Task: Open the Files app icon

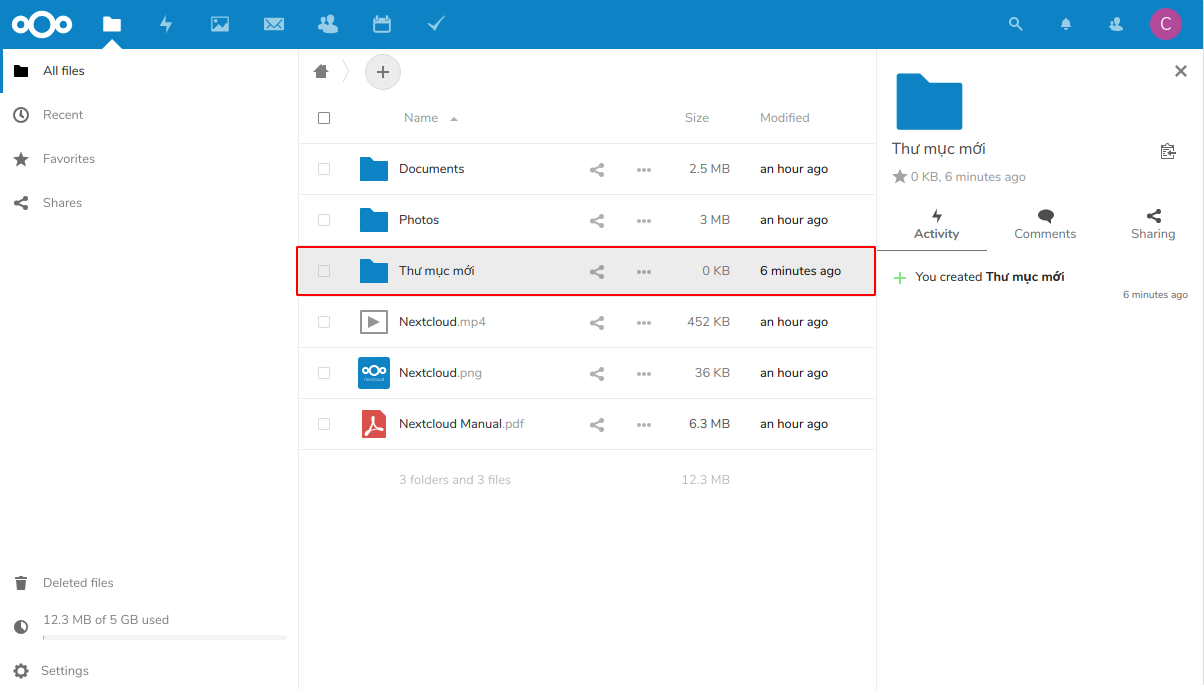Action: coord(112,24)
